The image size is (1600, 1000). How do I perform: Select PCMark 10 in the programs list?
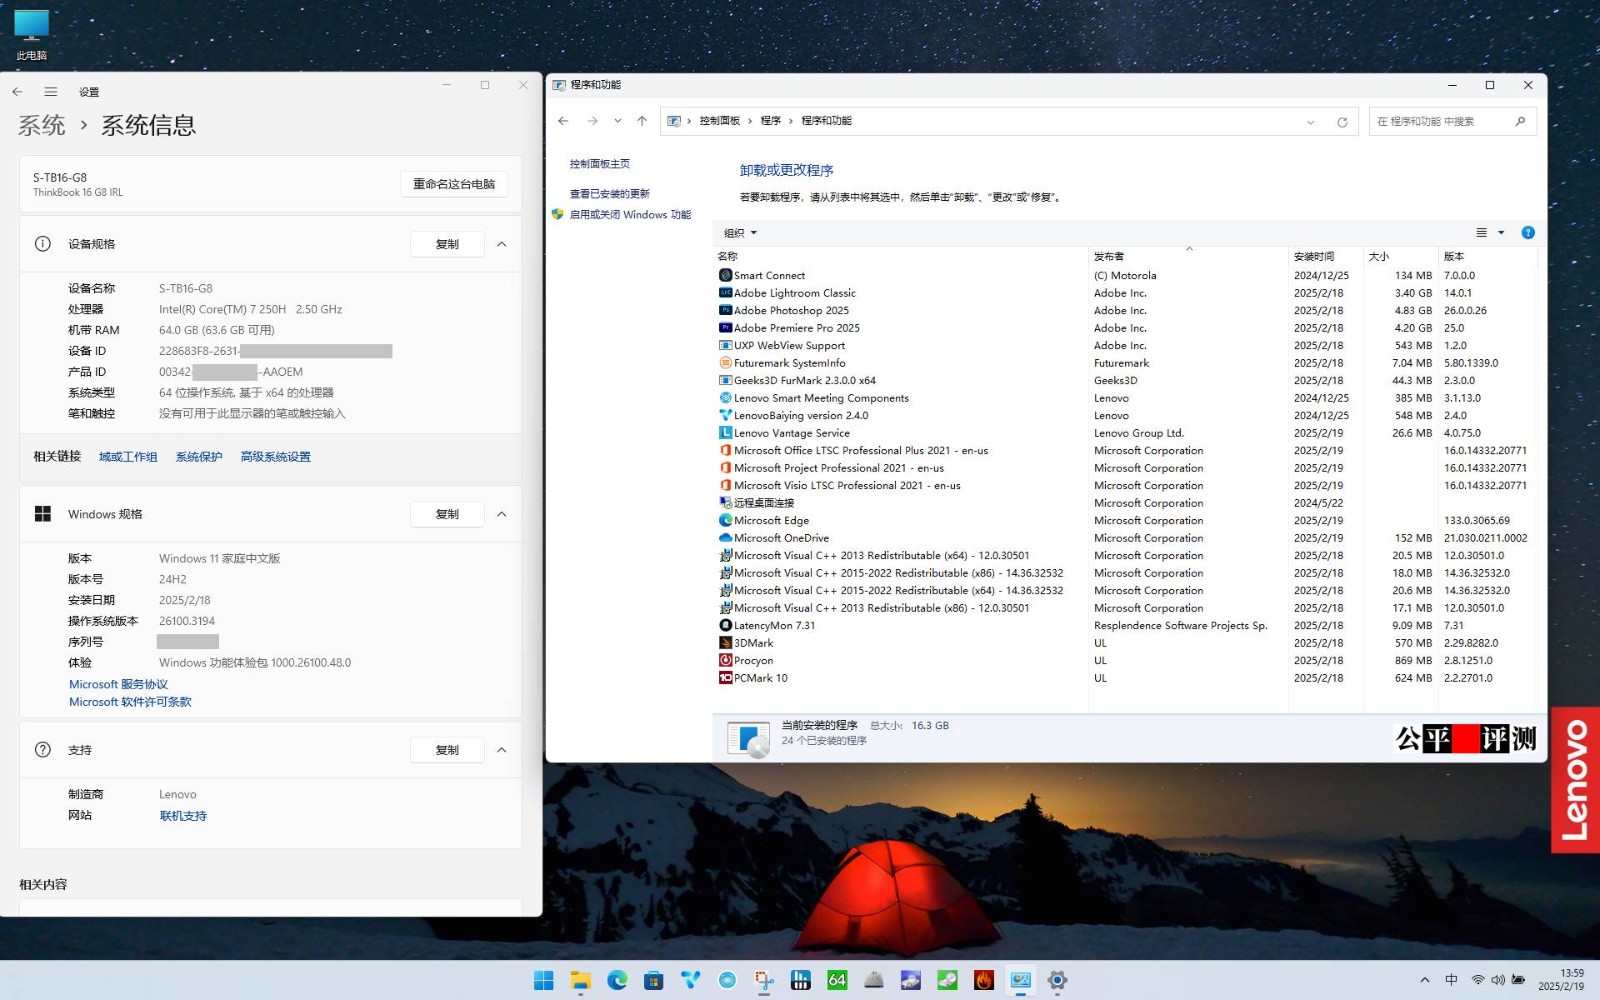pyautogui.click(x=753, y=678)
